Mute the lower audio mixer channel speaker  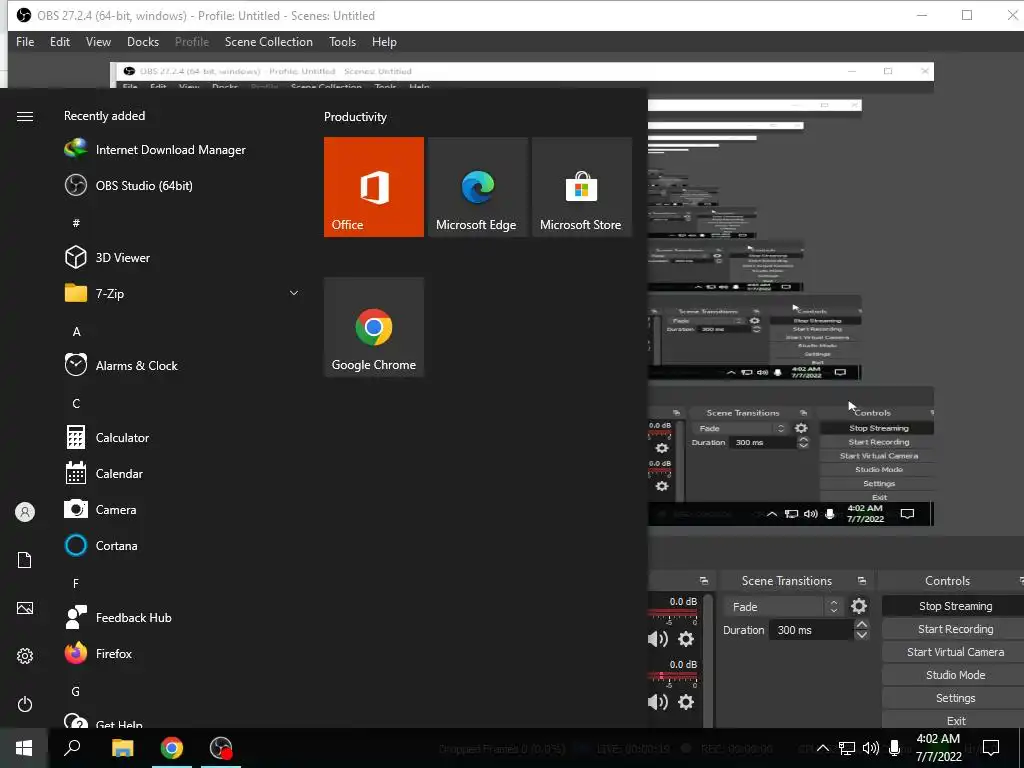(658, 702)
